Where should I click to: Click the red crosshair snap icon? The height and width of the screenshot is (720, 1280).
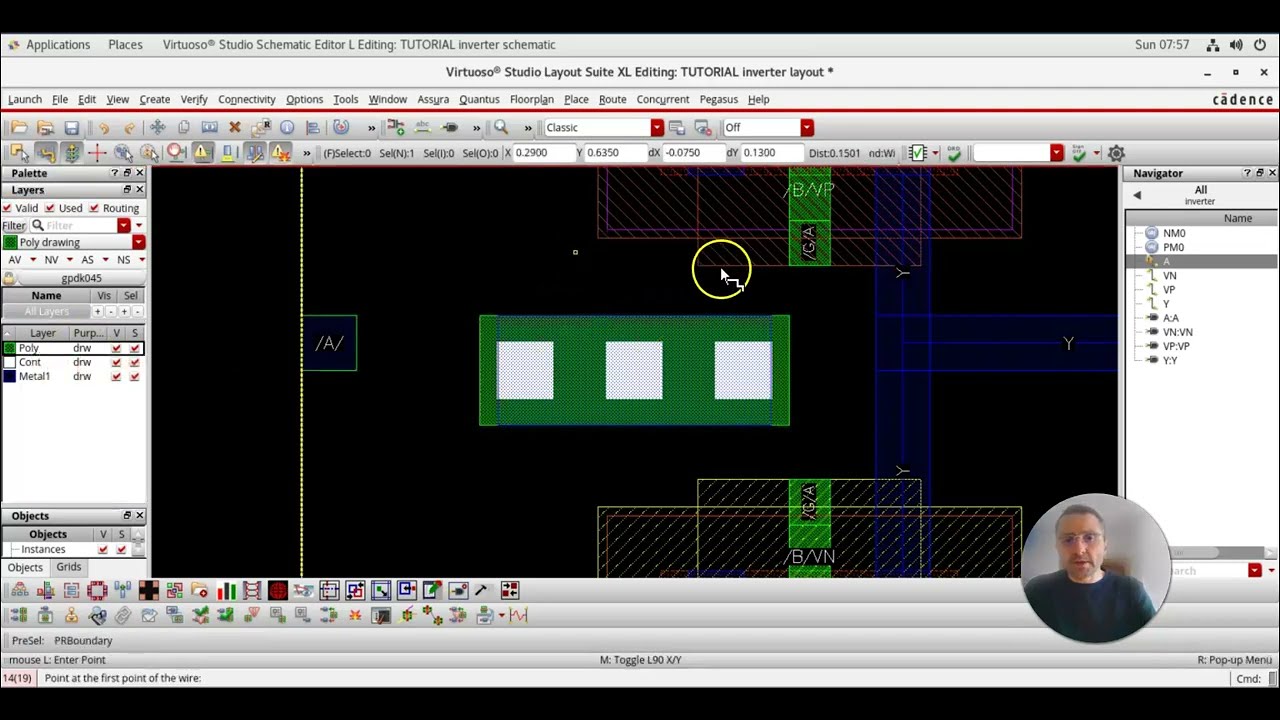tap(97, 153)
